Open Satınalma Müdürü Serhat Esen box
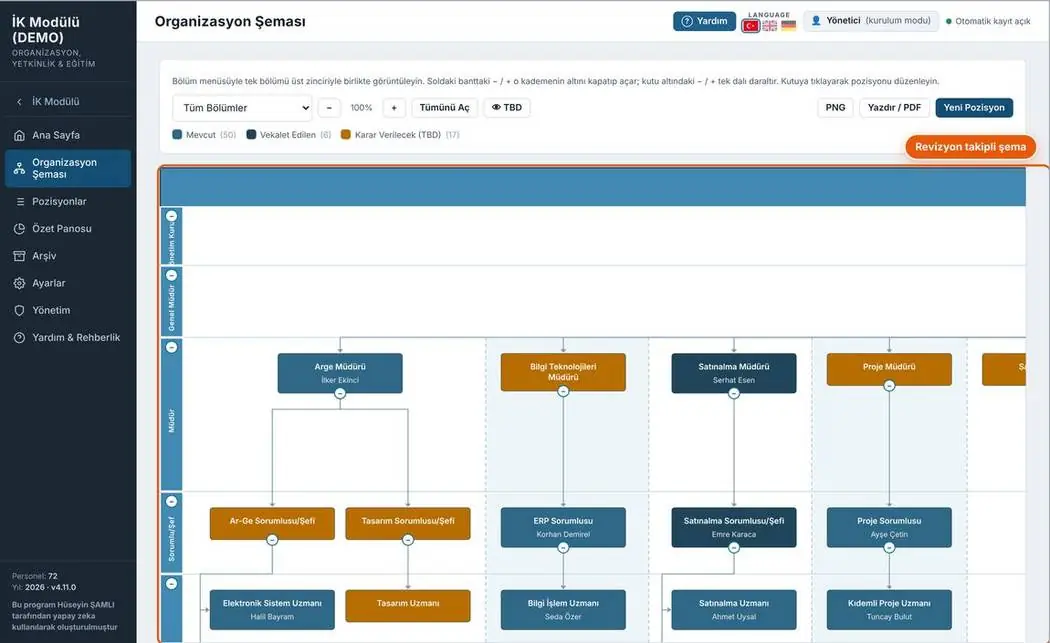The height and width of the screenshot is (643, 1050). 734,373
